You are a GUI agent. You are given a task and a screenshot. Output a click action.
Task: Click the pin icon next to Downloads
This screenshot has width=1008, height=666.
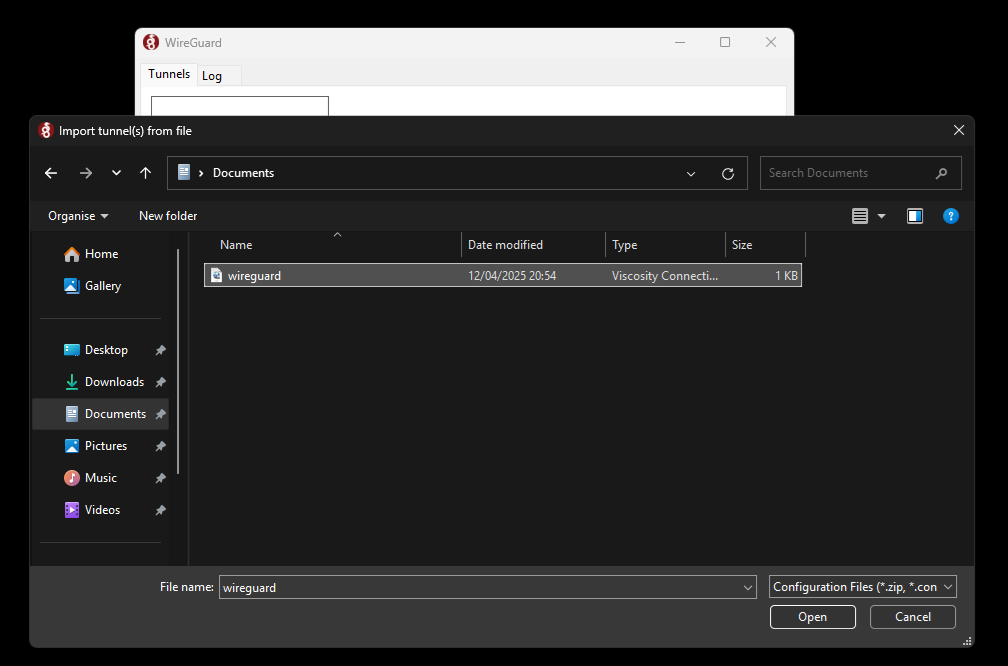[x=160, y=382]
